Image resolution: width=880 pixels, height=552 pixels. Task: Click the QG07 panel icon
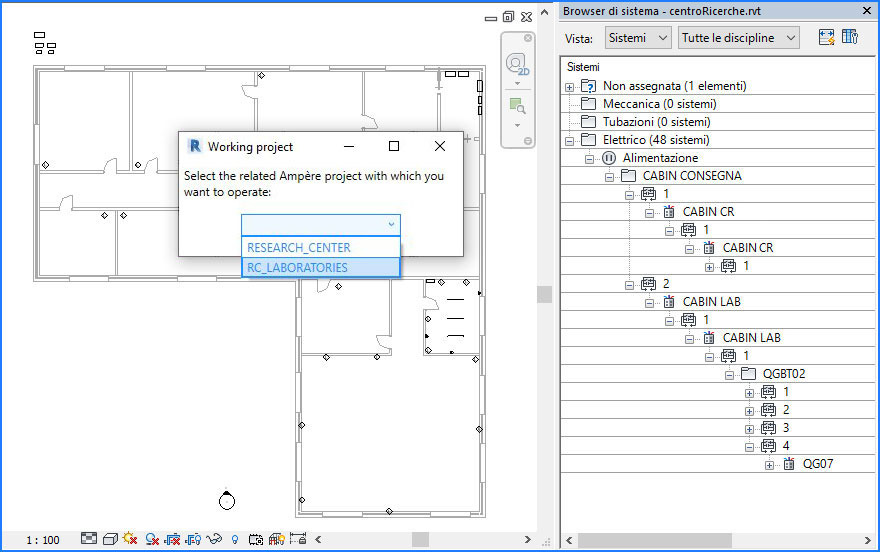(x=789, y=464)
